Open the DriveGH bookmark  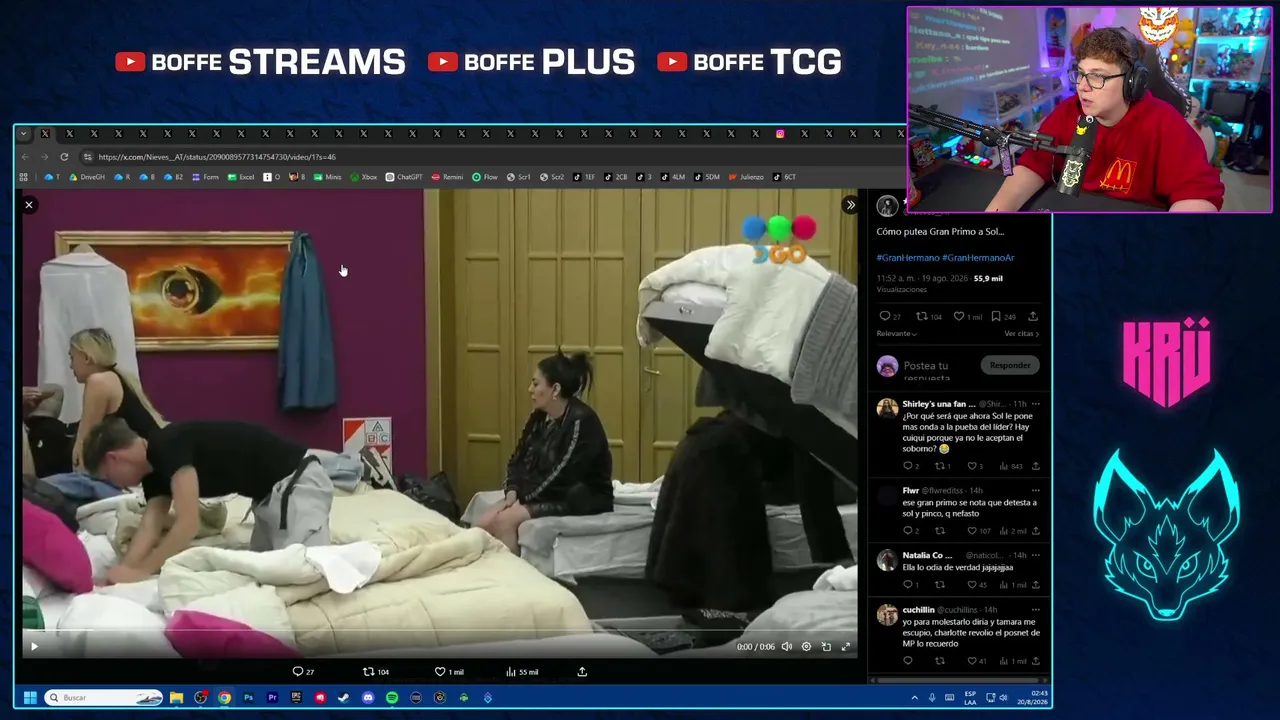[x=87, y=177]
